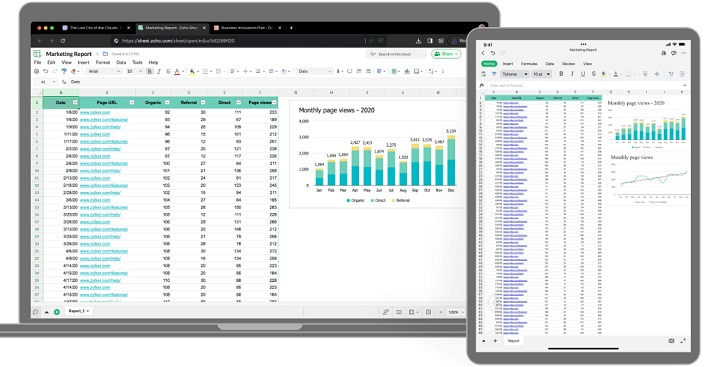Click the fullscreen expand icon on tablet
720x367 pixels.
point(683,341)
